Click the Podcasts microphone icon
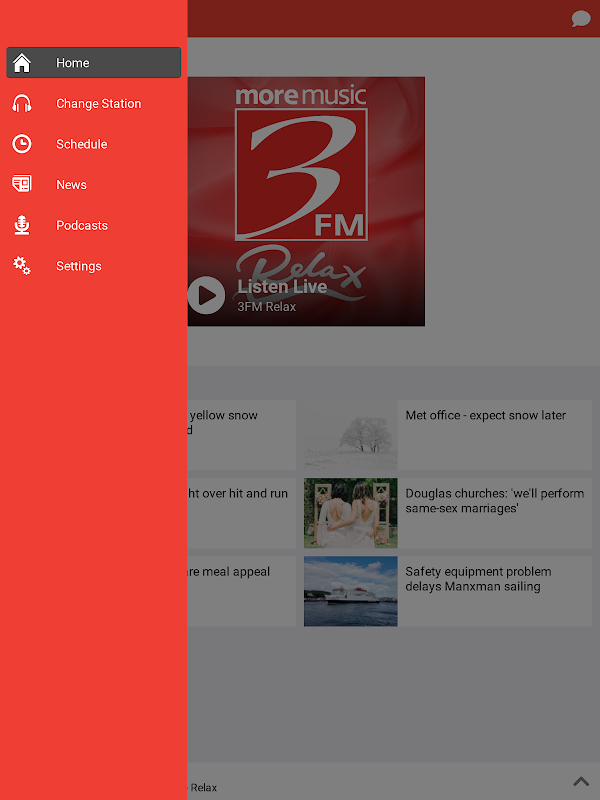The height and width of the screenshot is (800, 600). (x=22, y=225)
